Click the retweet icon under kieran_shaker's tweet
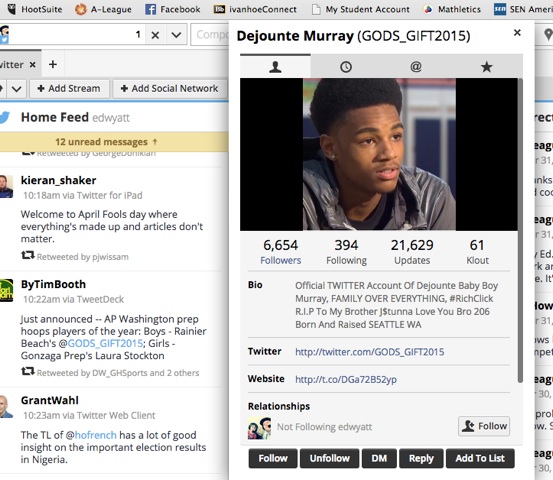Viewport: 553px width, 480px height. pyautogui.click(x=28, y=255)
